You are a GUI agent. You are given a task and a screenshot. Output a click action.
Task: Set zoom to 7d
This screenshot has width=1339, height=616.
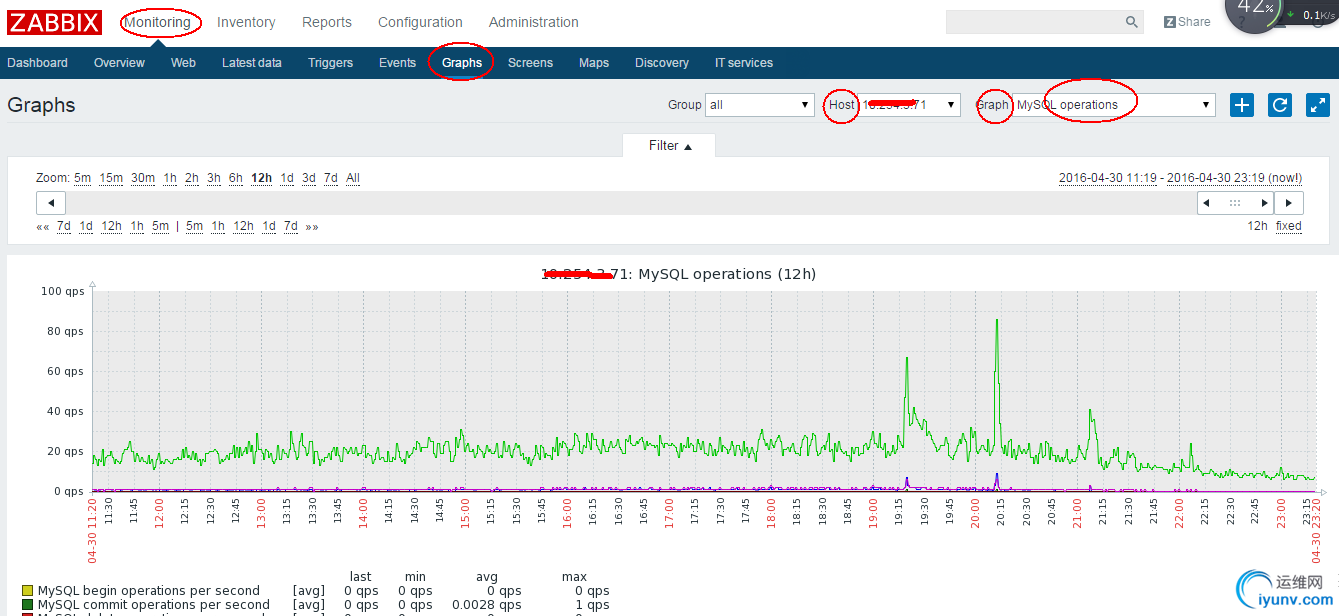click(x=331, y=178)
